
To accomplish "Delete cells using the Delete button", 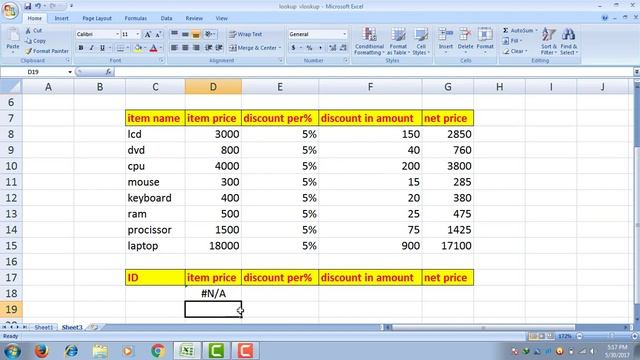I will [465, 41].
